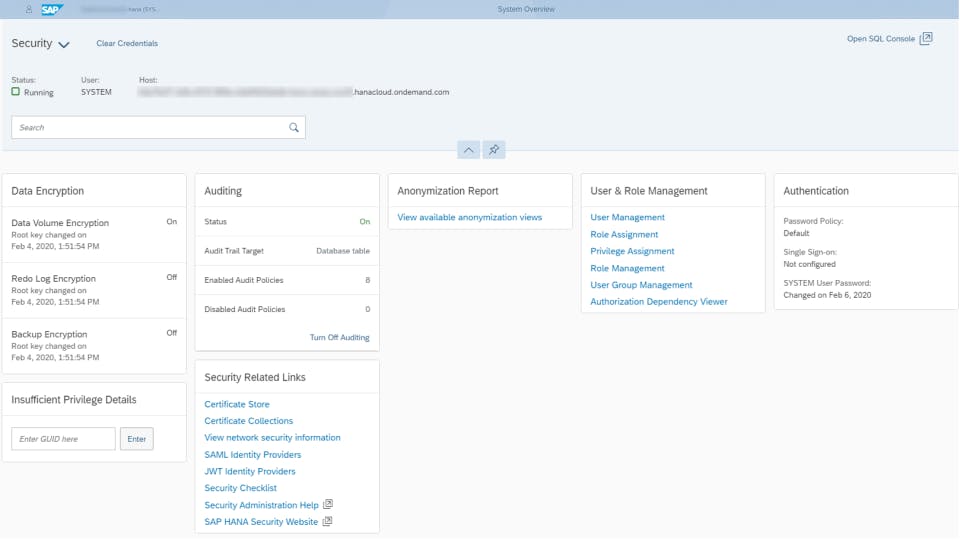Select the Redo Log Encryption row
Viewport: 960px width, 541px height.
click(94, 290)
